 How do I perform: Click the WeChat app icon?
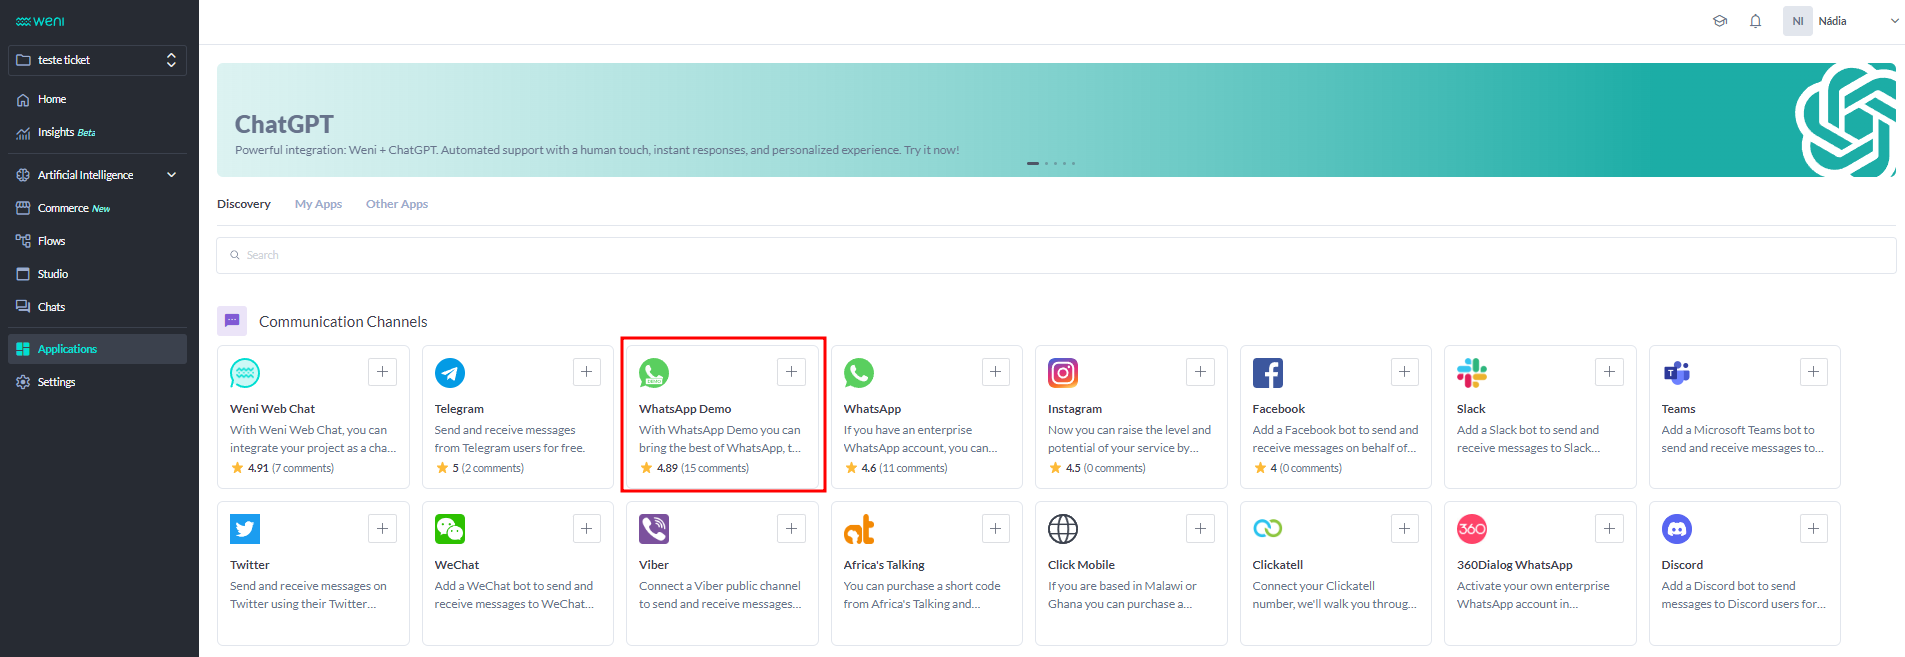tap(450, 529)
